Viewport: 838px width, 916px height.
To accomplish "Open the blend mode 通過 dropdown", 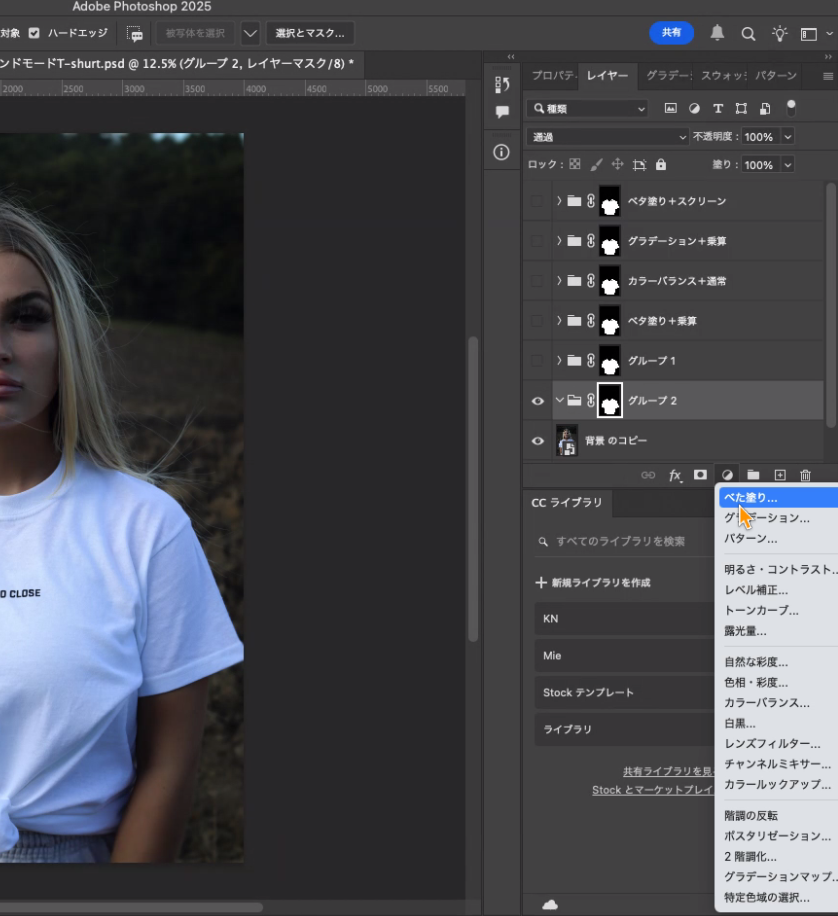I will pyautogui.click(x=607, y=137).
